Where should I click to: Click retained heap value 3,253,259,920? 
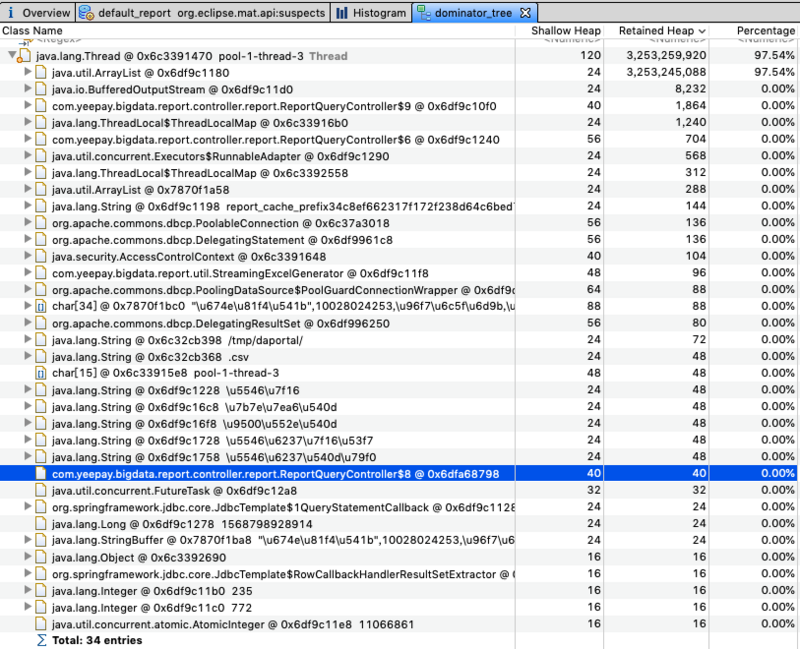[666, 56]
